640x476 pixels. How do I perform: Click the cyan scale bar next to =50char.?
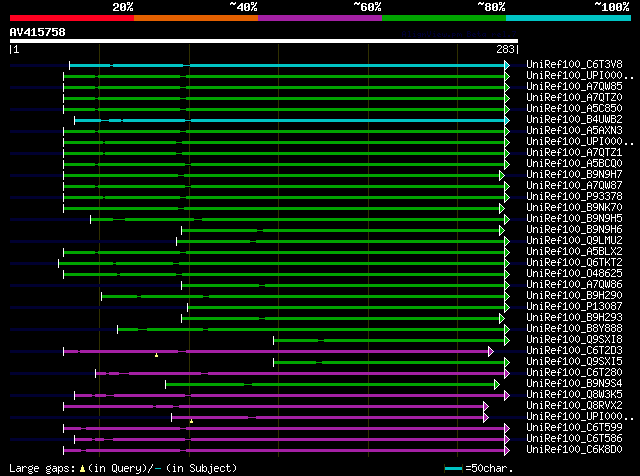click(x=453, y=468)
